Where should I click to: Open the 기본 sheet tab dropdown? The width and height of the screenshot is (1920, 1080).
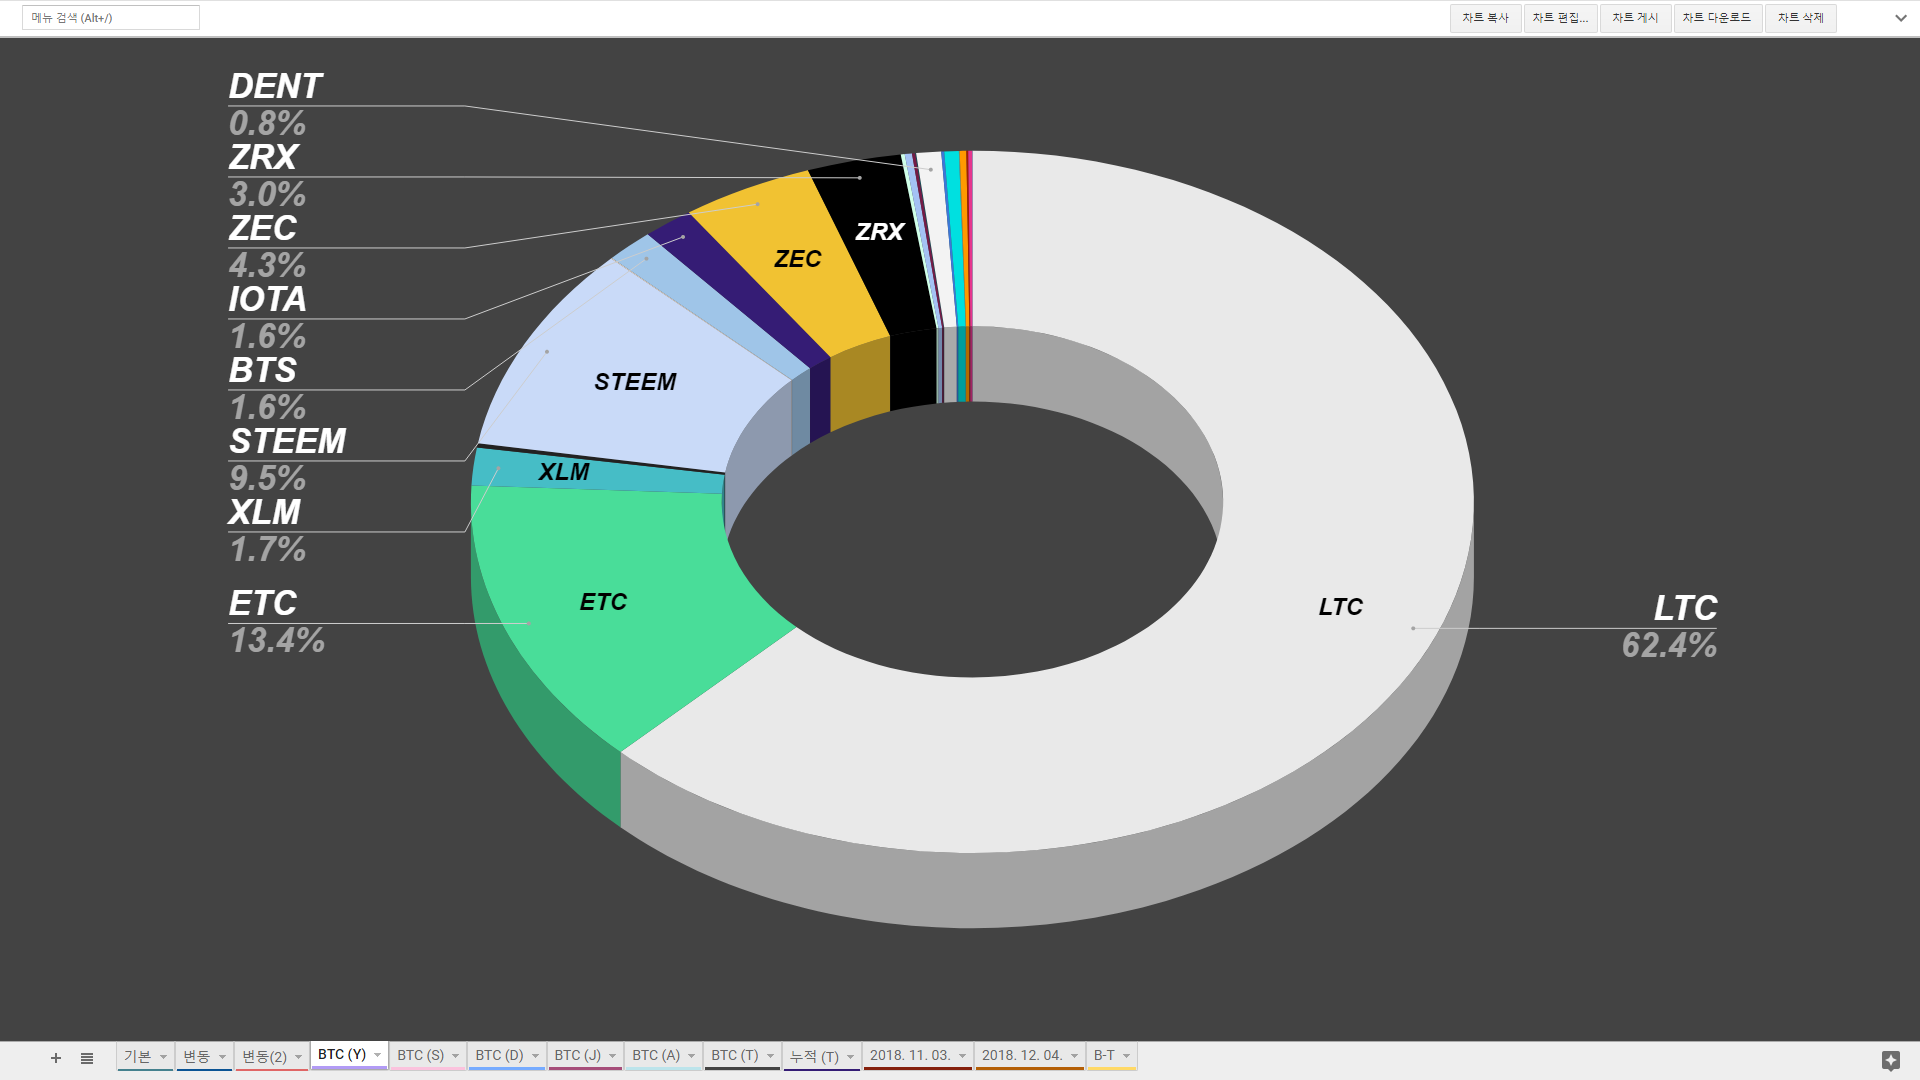point(163,1055)
